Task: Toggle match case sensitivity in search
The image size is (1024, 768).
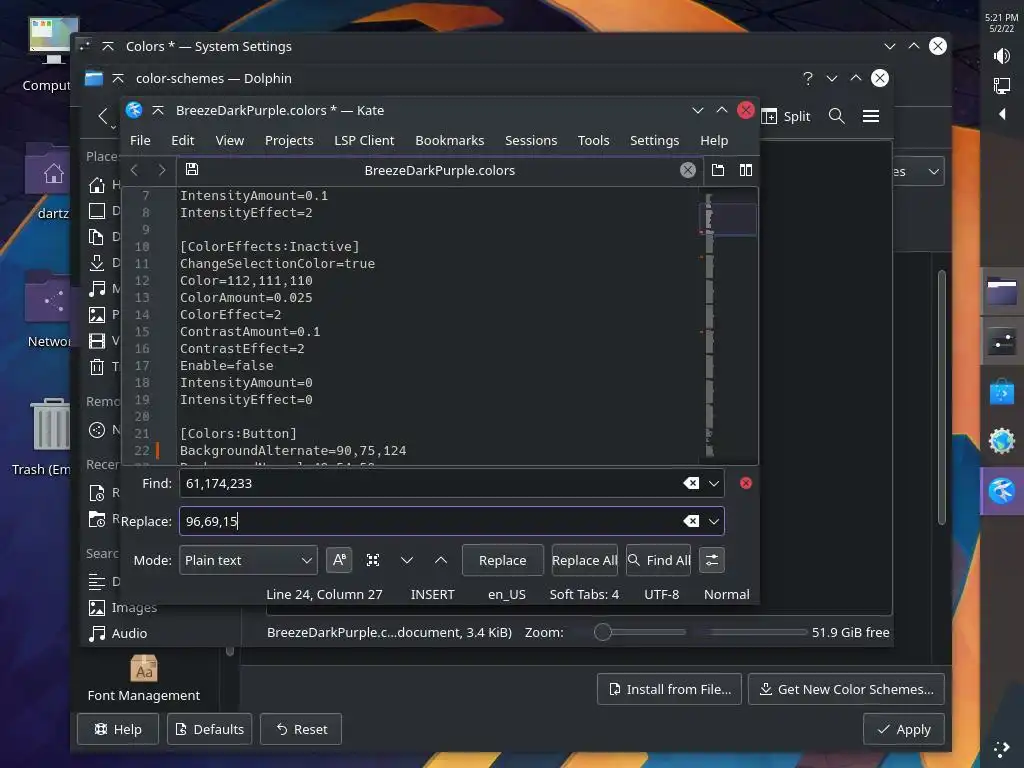Action: pyautogui.click(x=339, y=560)
